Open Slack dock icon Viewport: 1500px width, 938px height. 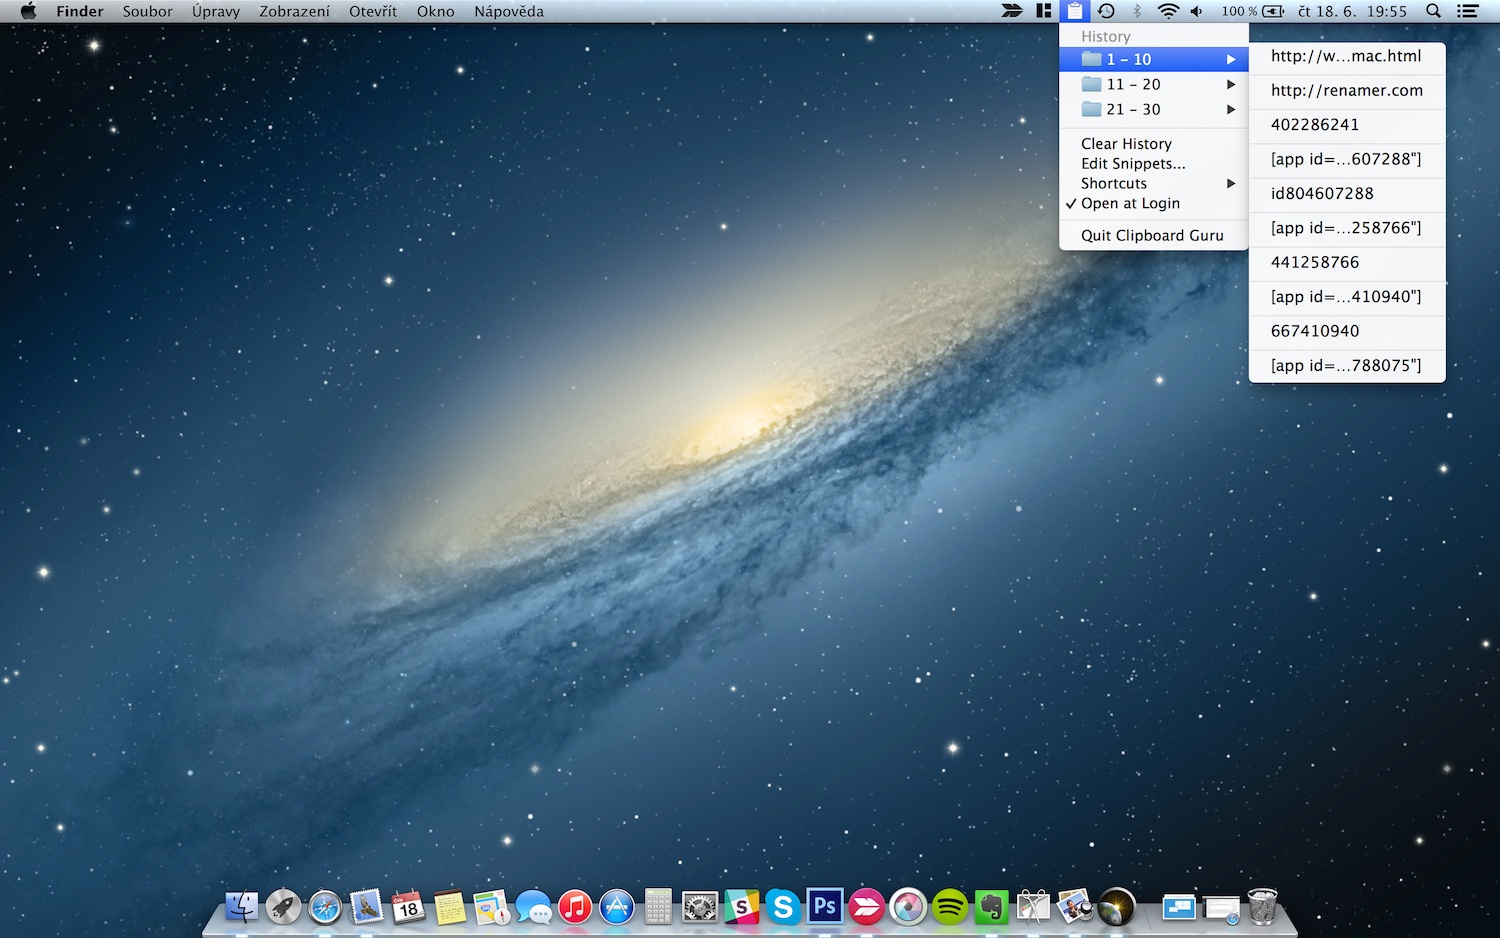pyautogui.click(x=742, y=907)
